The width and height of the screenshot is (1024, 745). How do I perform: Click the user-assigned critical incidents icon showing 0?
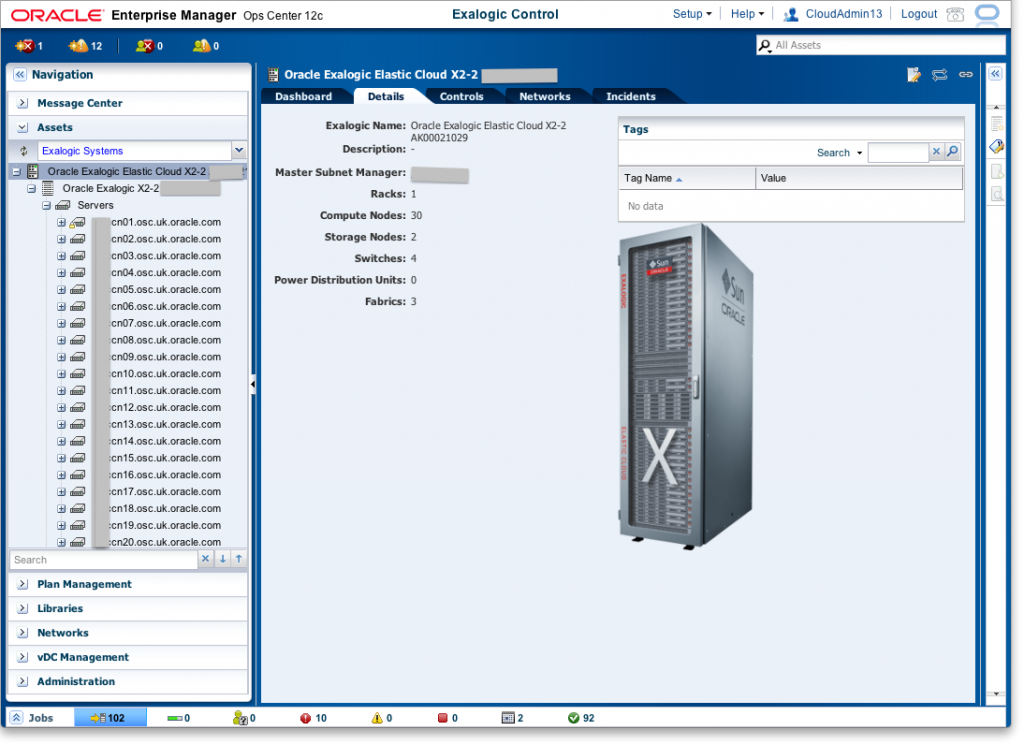click(x=144, y=46)
